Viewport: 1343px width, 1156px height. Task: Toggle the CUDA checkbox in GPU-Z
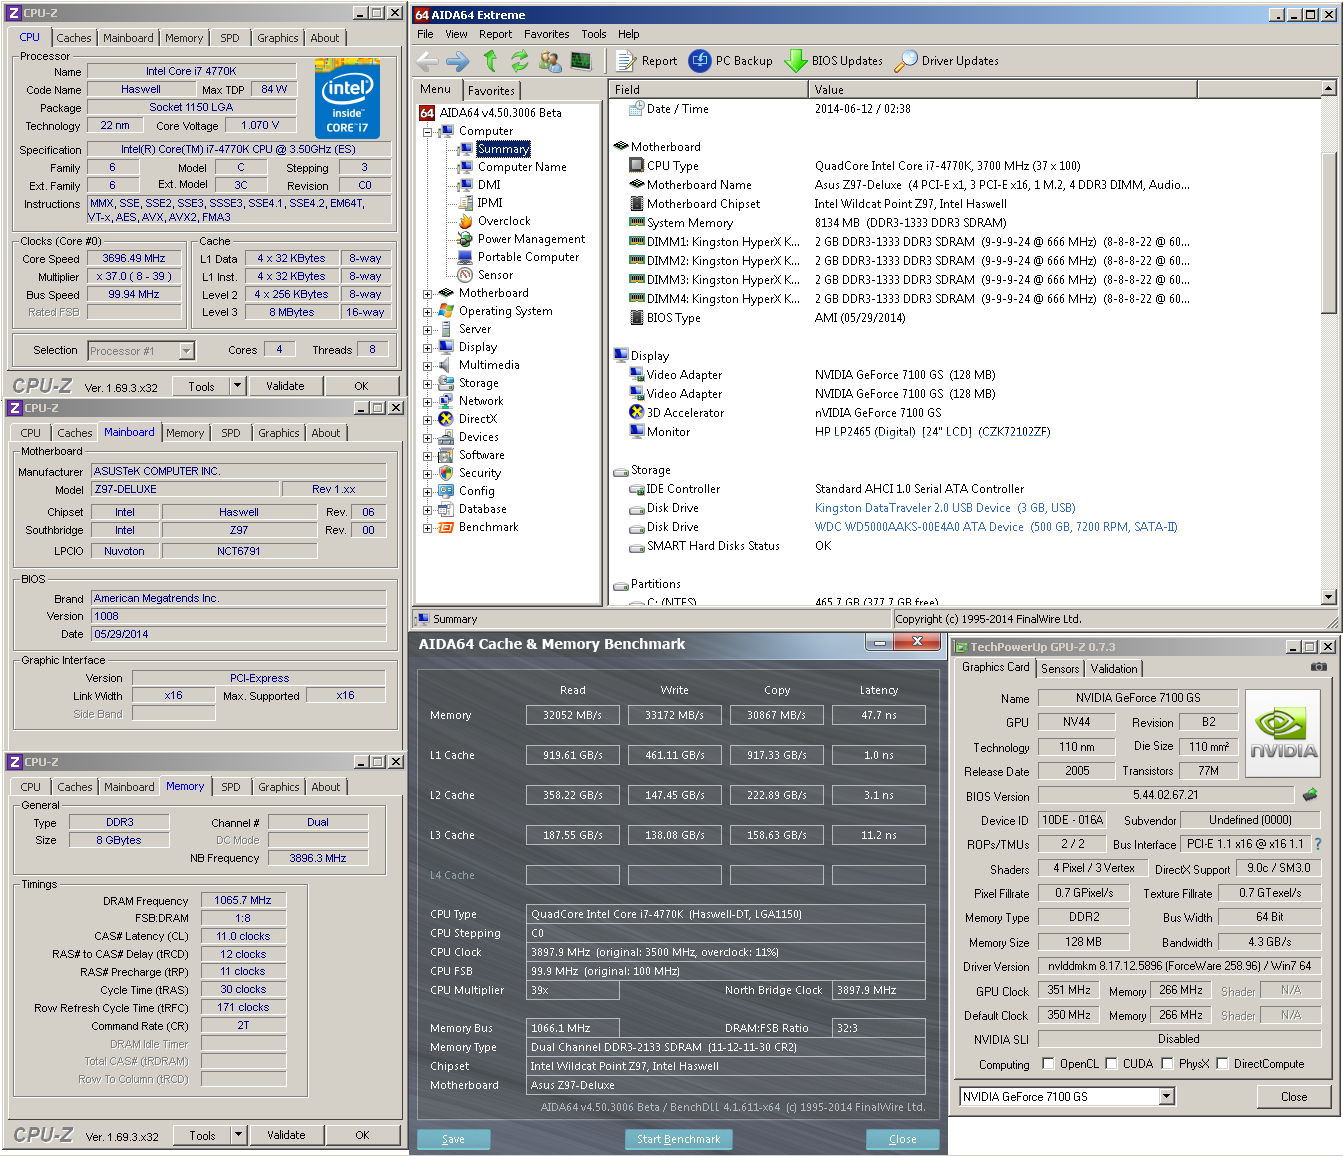[x=1111, y=1064]
